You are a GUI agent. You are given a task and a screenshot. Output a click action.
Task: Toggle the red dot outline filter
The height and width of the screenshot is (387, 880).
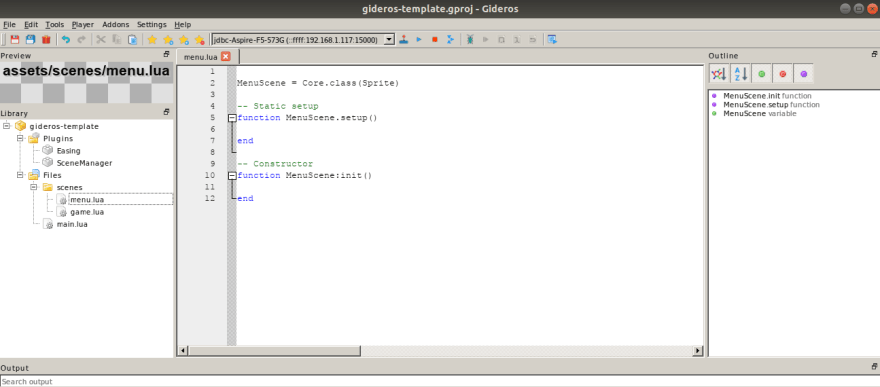tap(782, 73)
